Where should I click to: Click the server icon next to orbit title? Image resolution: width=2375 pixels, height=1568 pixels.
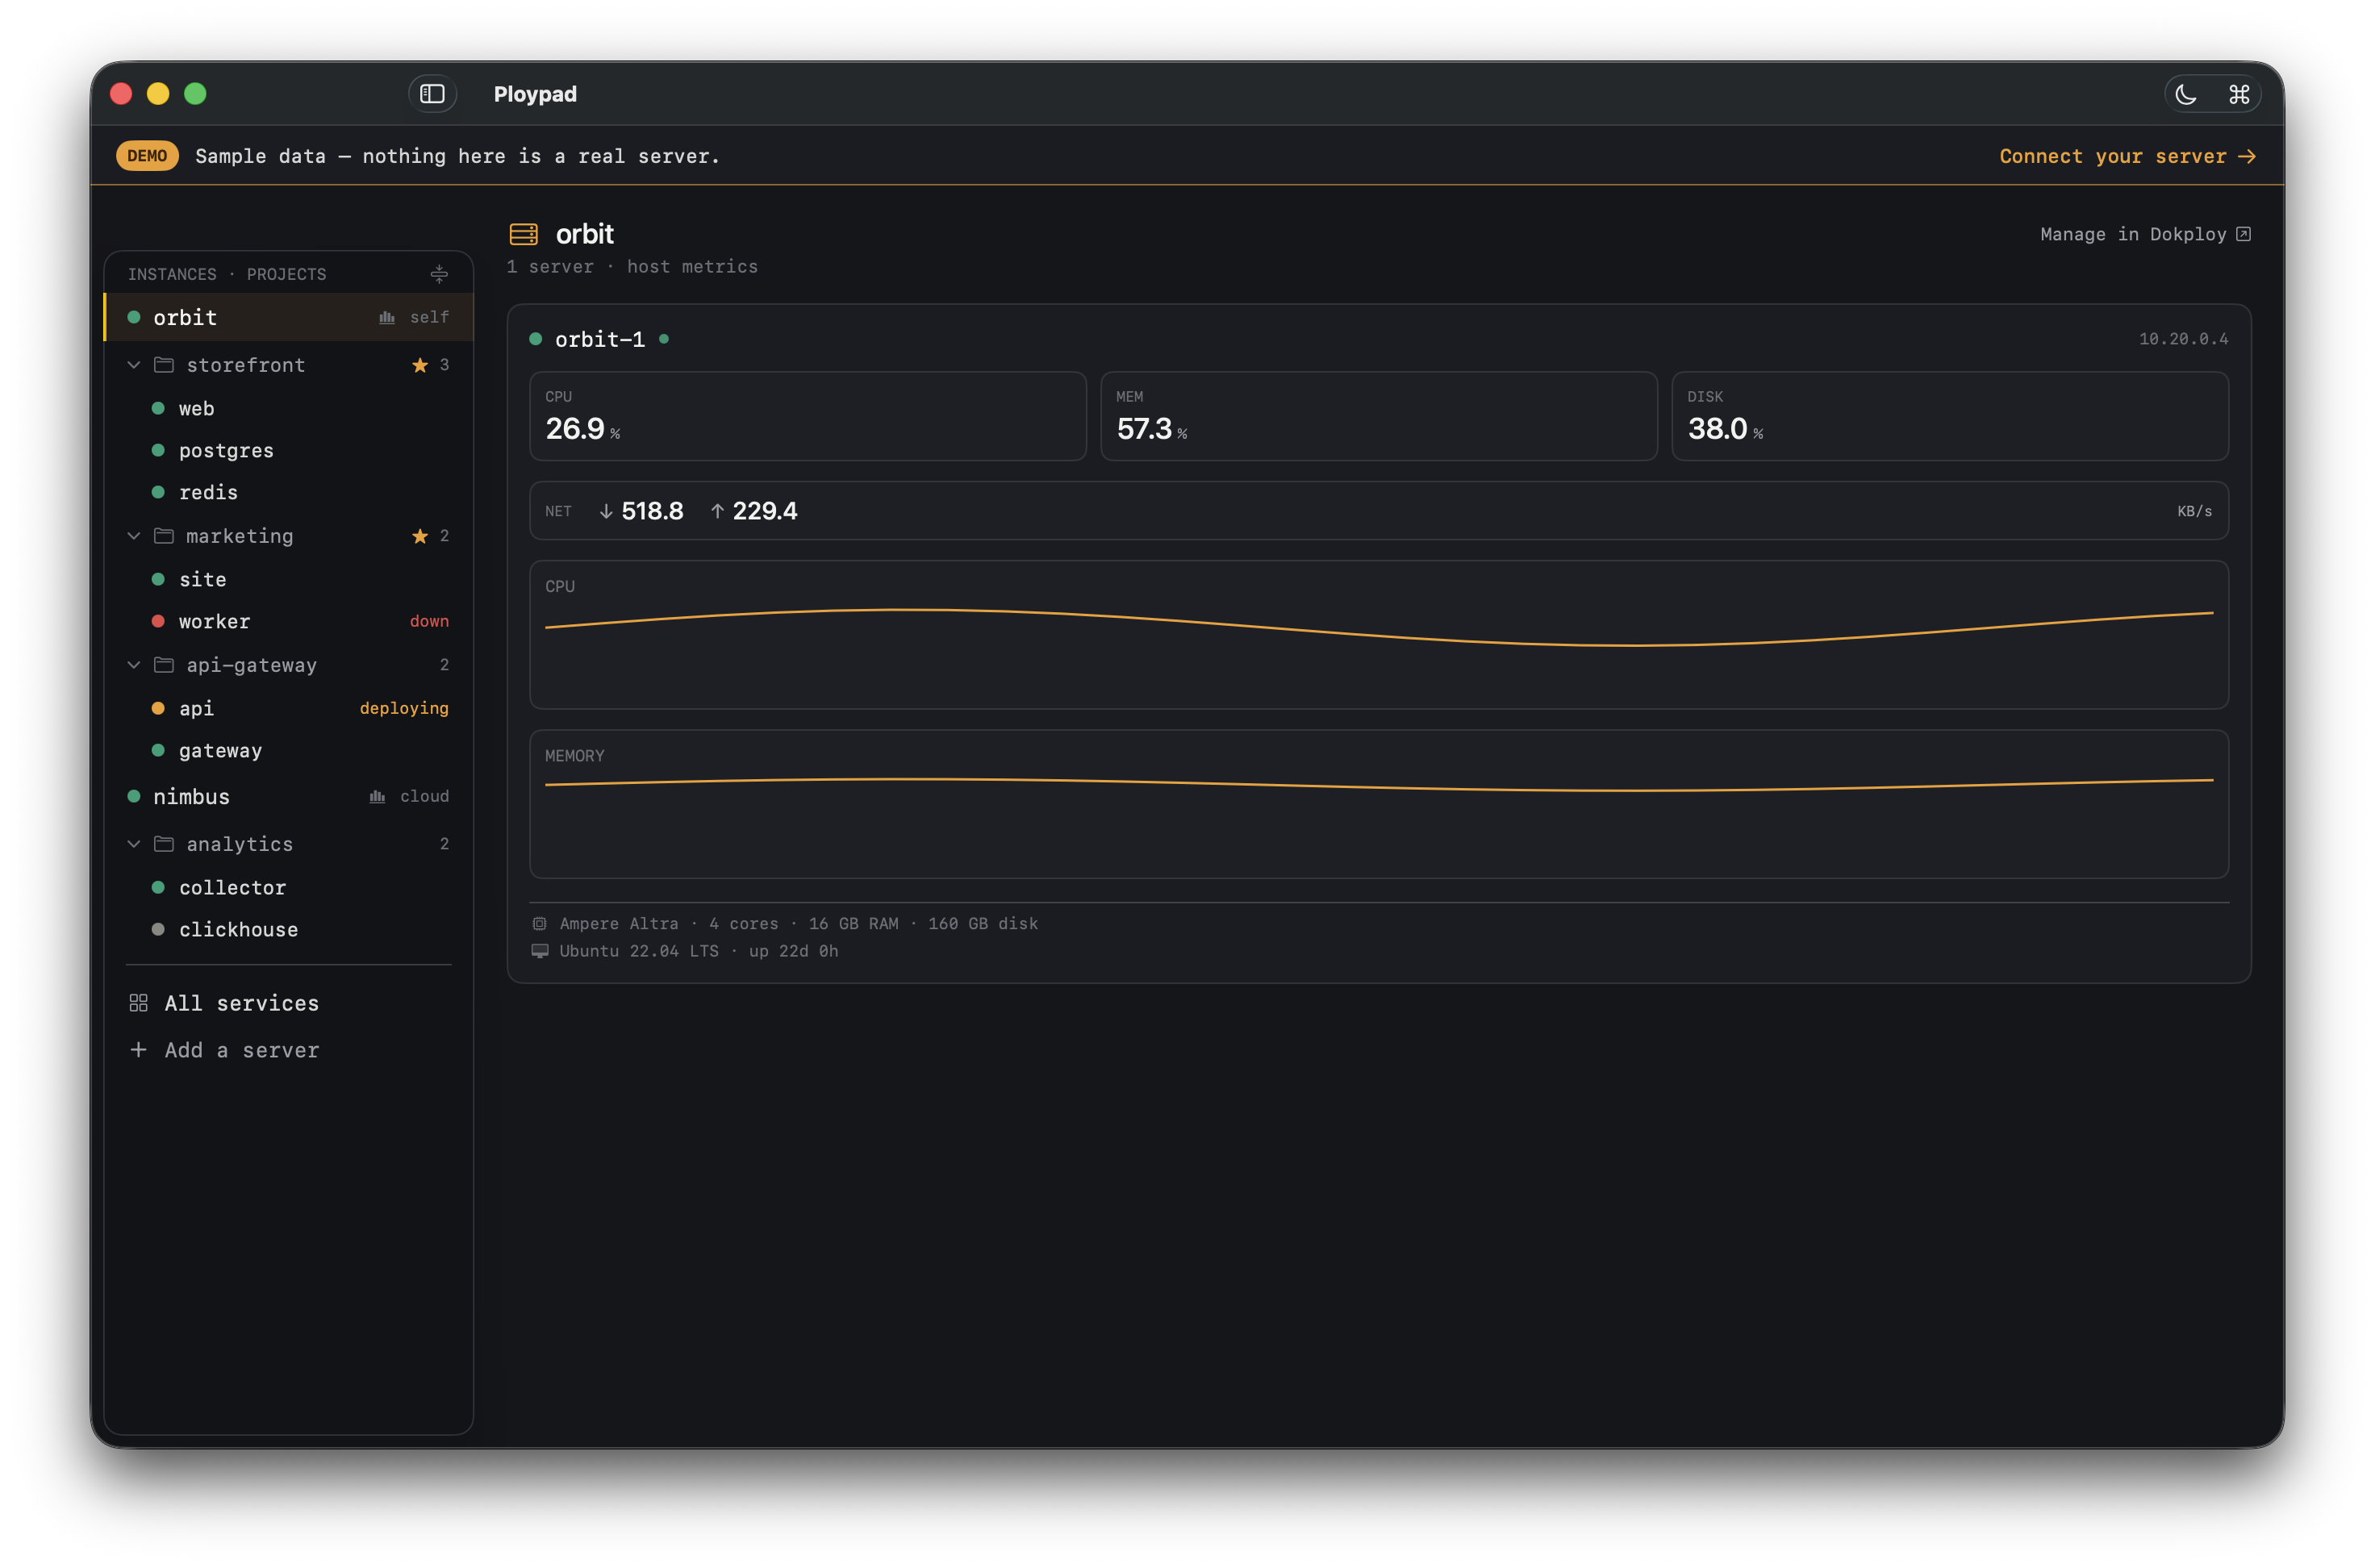[524, 234]
